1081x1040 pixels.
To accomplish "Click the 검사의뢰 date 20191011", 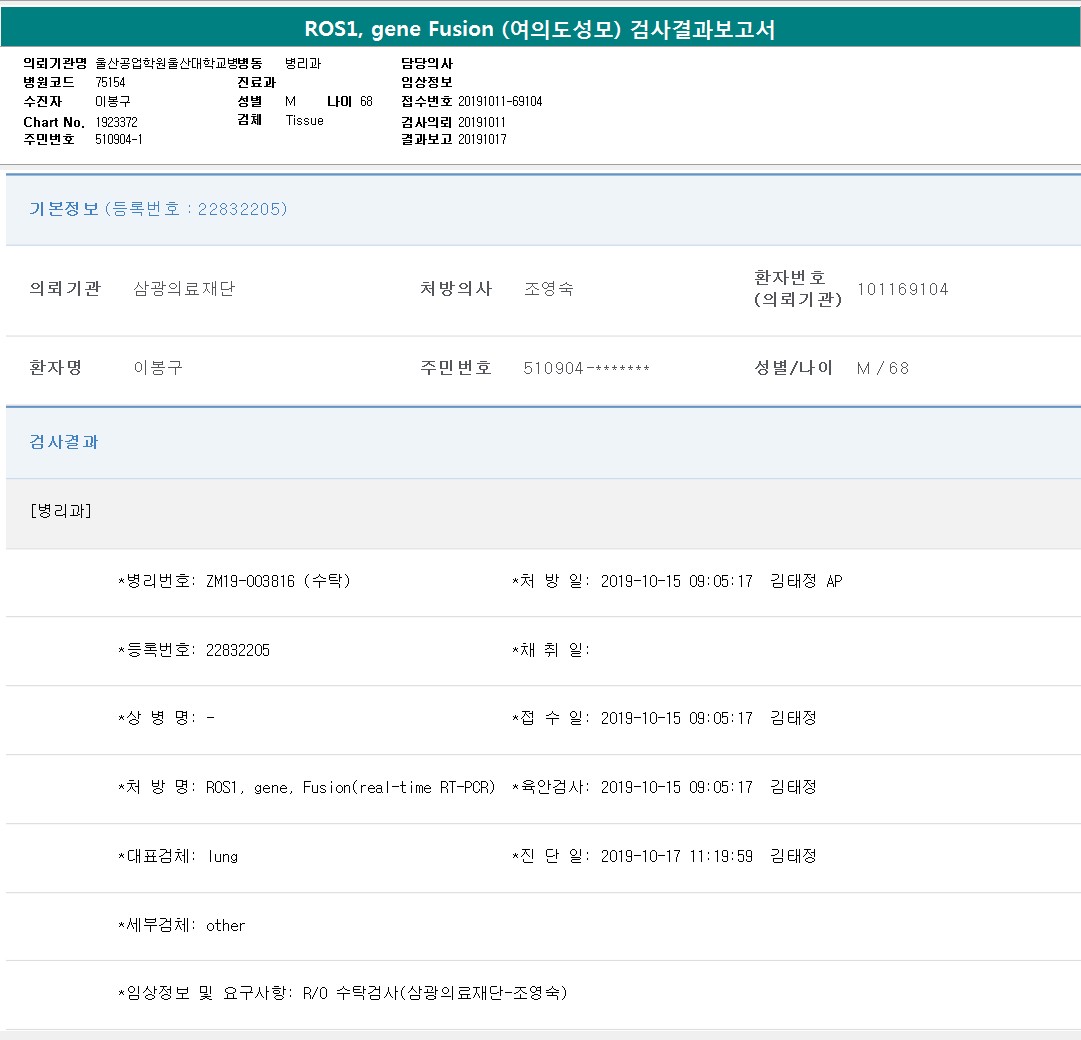I will tap(482, 121).
